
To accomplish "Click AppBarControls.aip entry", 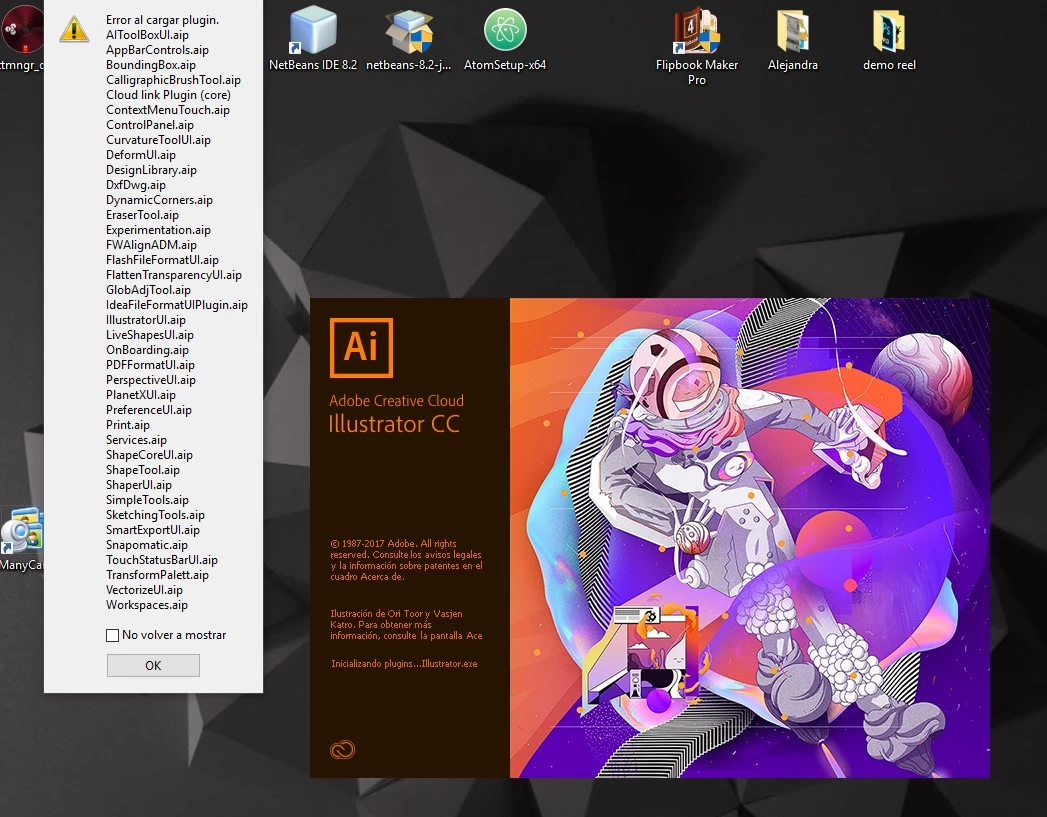I will (x=157, y=50).
